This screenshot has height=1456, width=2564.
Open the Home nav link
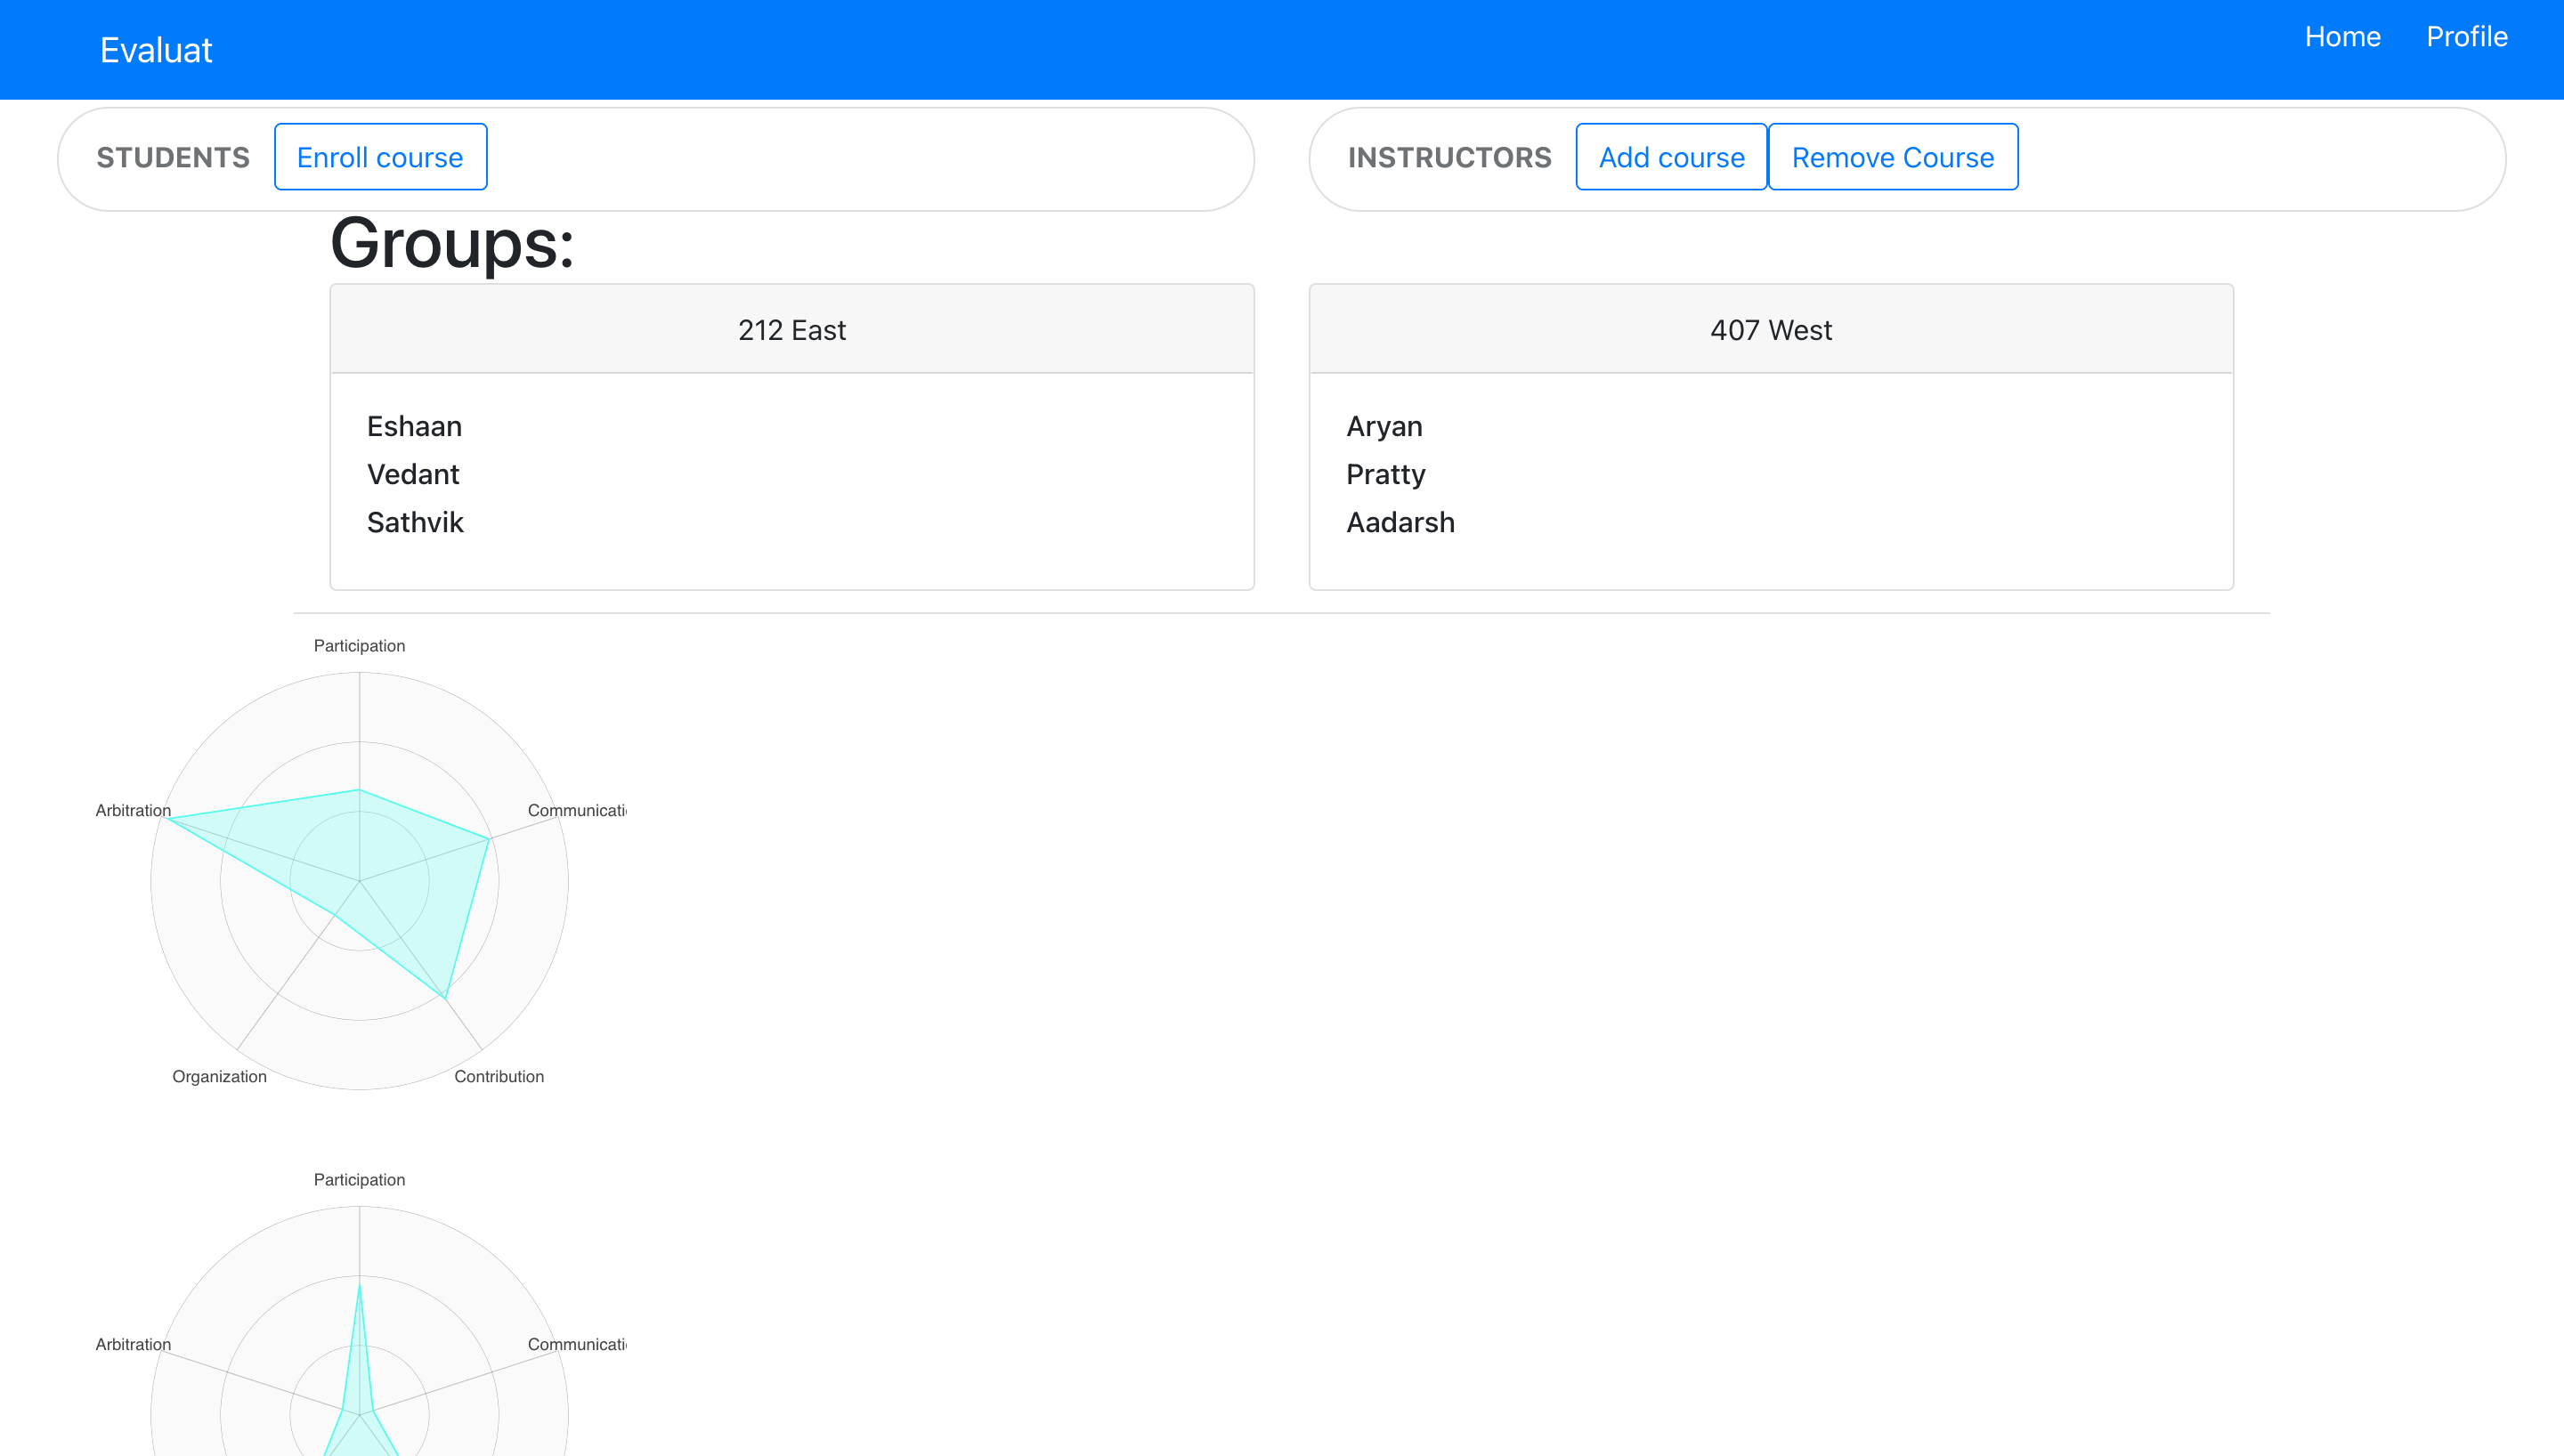(2342, 37)
